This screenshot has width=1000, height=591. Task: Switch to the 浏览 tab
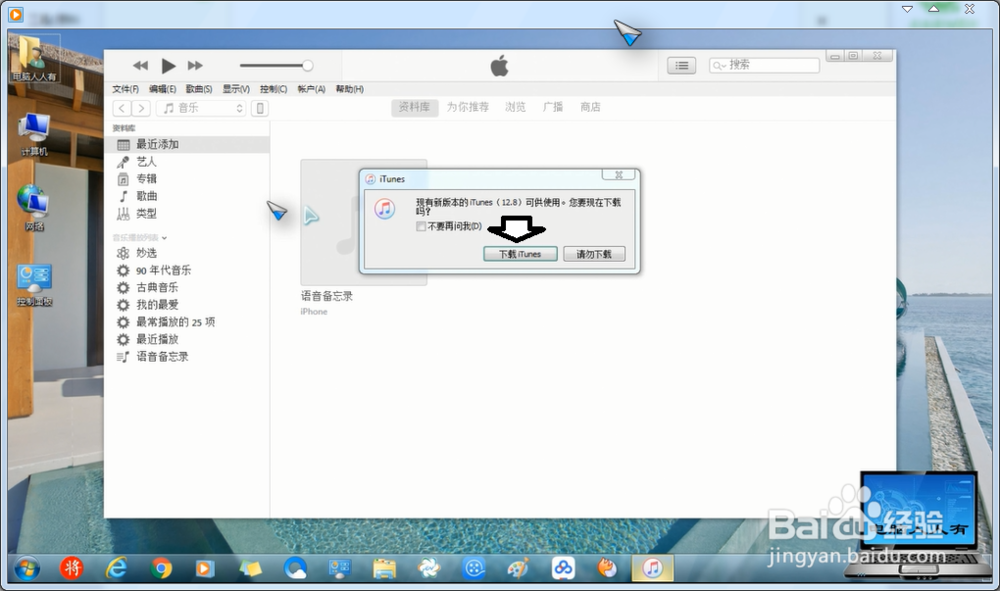515,107
